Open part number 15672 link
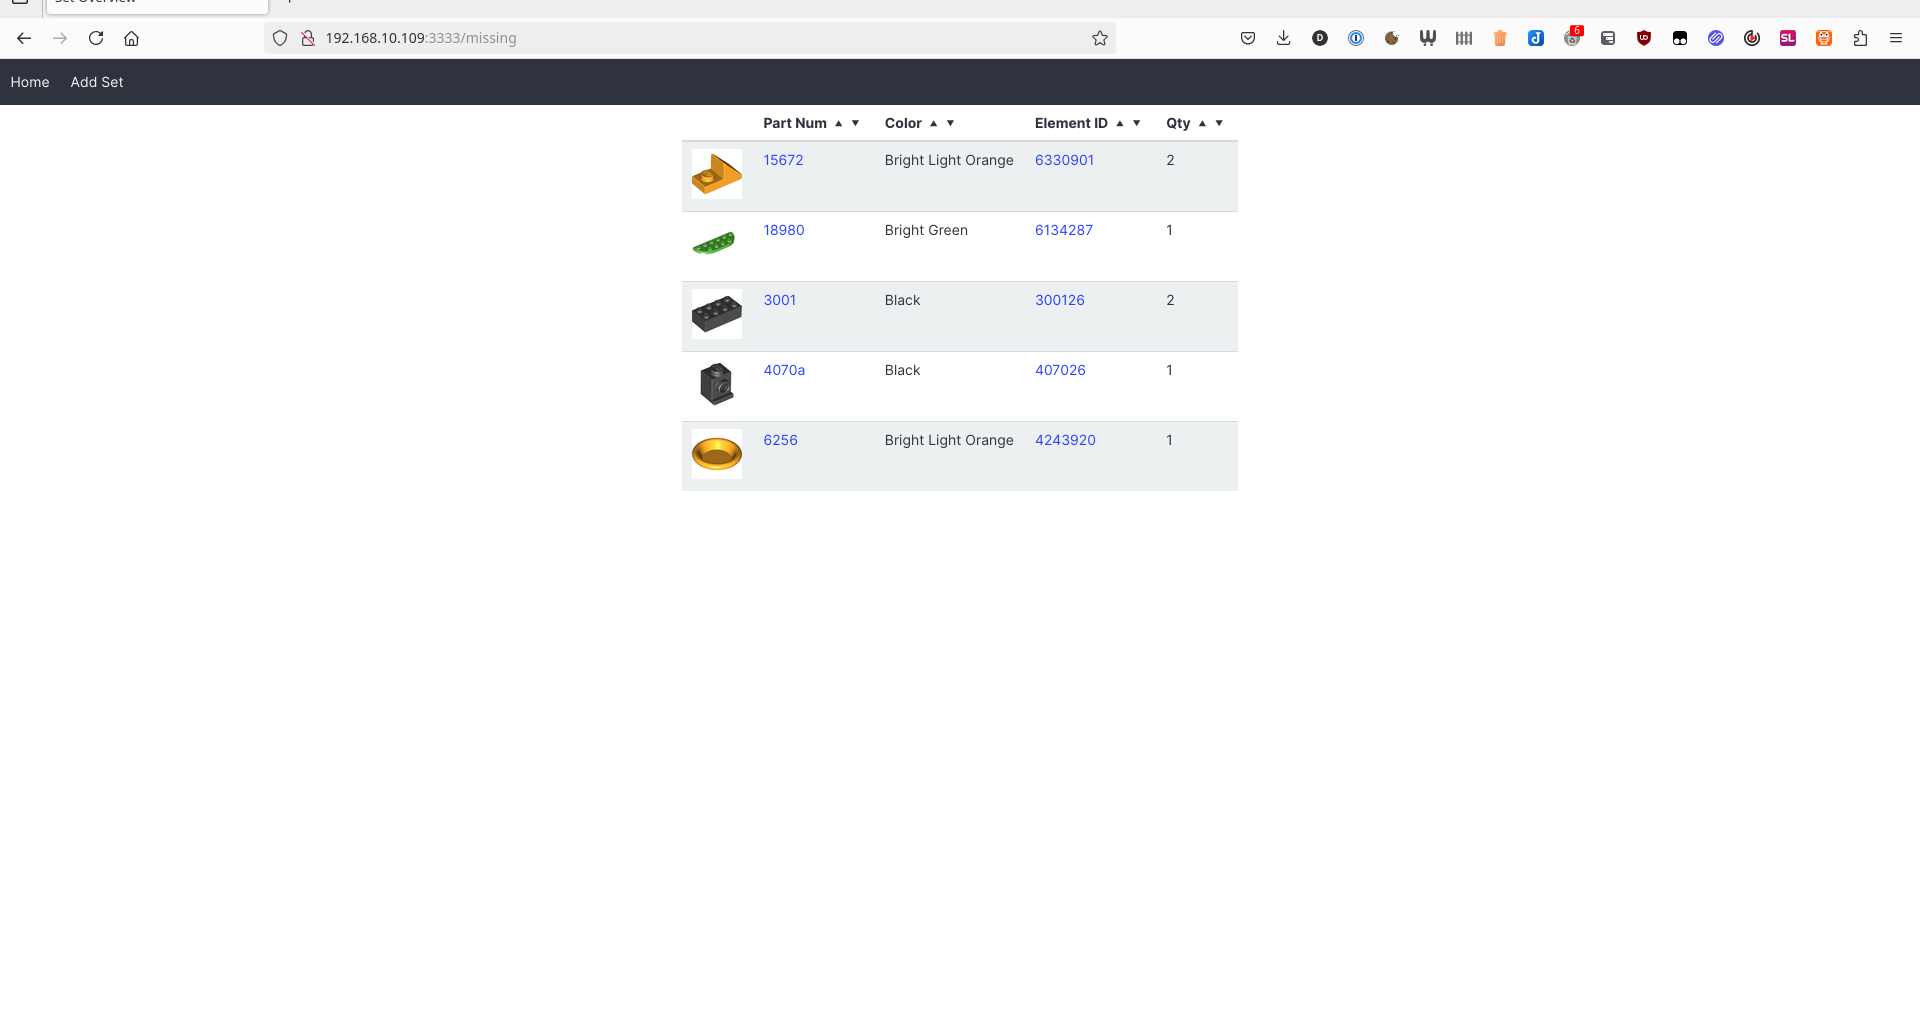 783,160
